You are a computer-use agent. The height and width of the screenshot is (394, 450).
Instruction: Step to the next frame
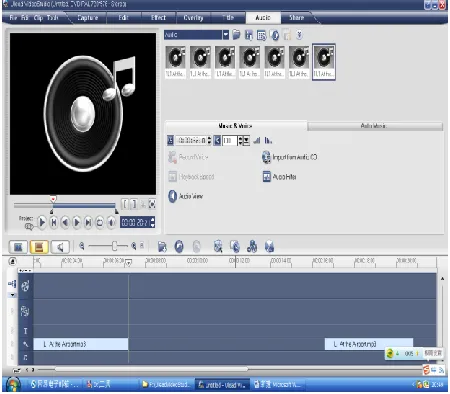click(77, 222)
